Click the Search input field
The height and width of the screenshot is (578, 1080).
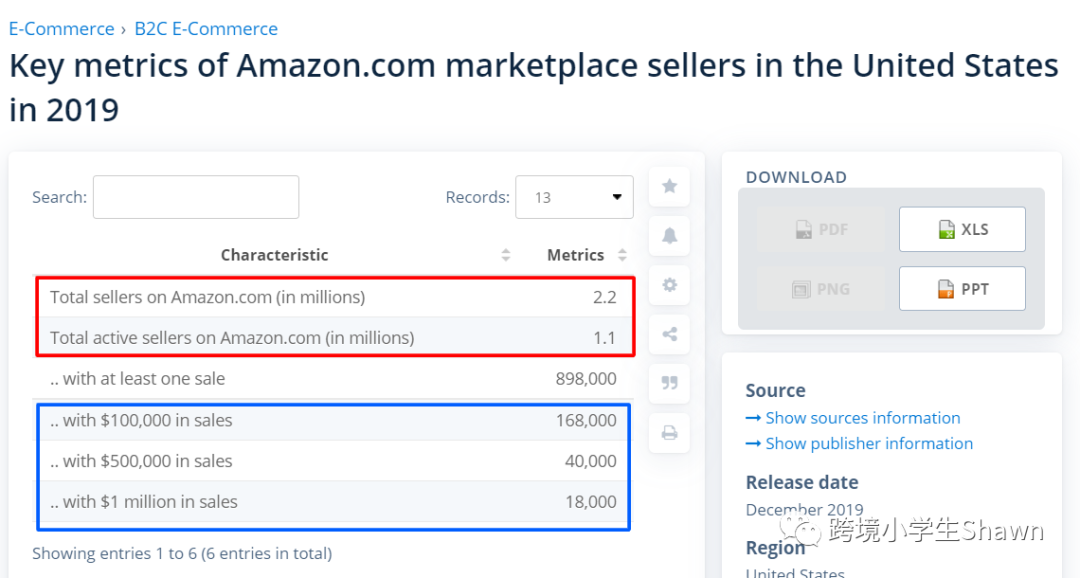click(x=196, y=197)
